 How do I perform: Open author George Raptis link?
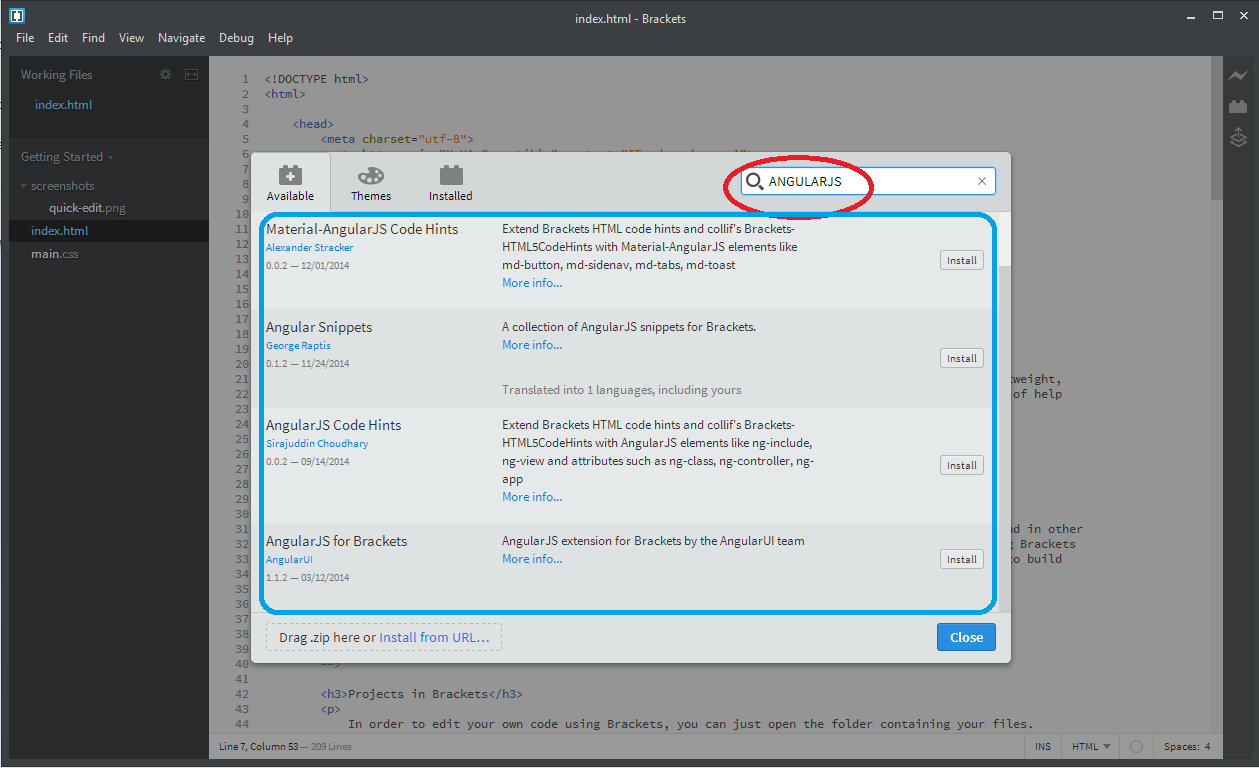[298, 345]
